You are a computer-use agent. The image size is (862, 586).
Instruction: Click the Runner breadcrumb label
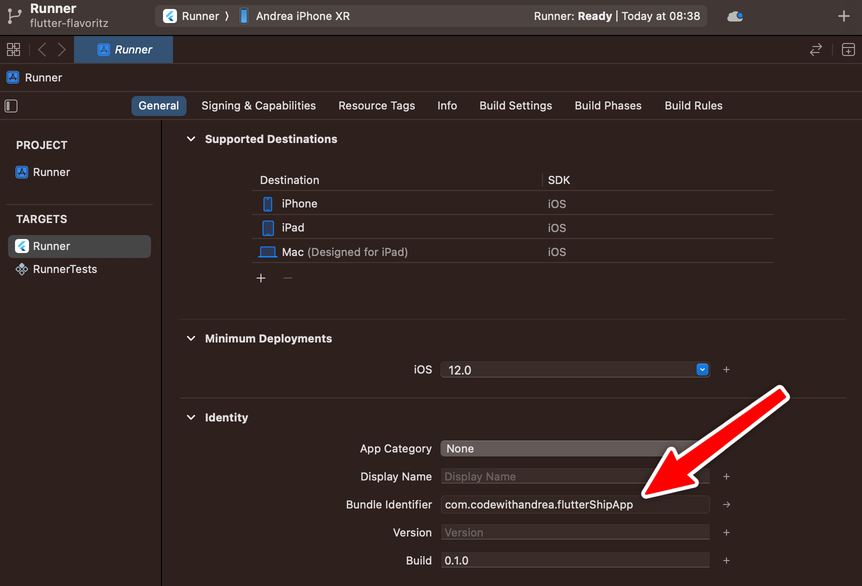[43, 78]
